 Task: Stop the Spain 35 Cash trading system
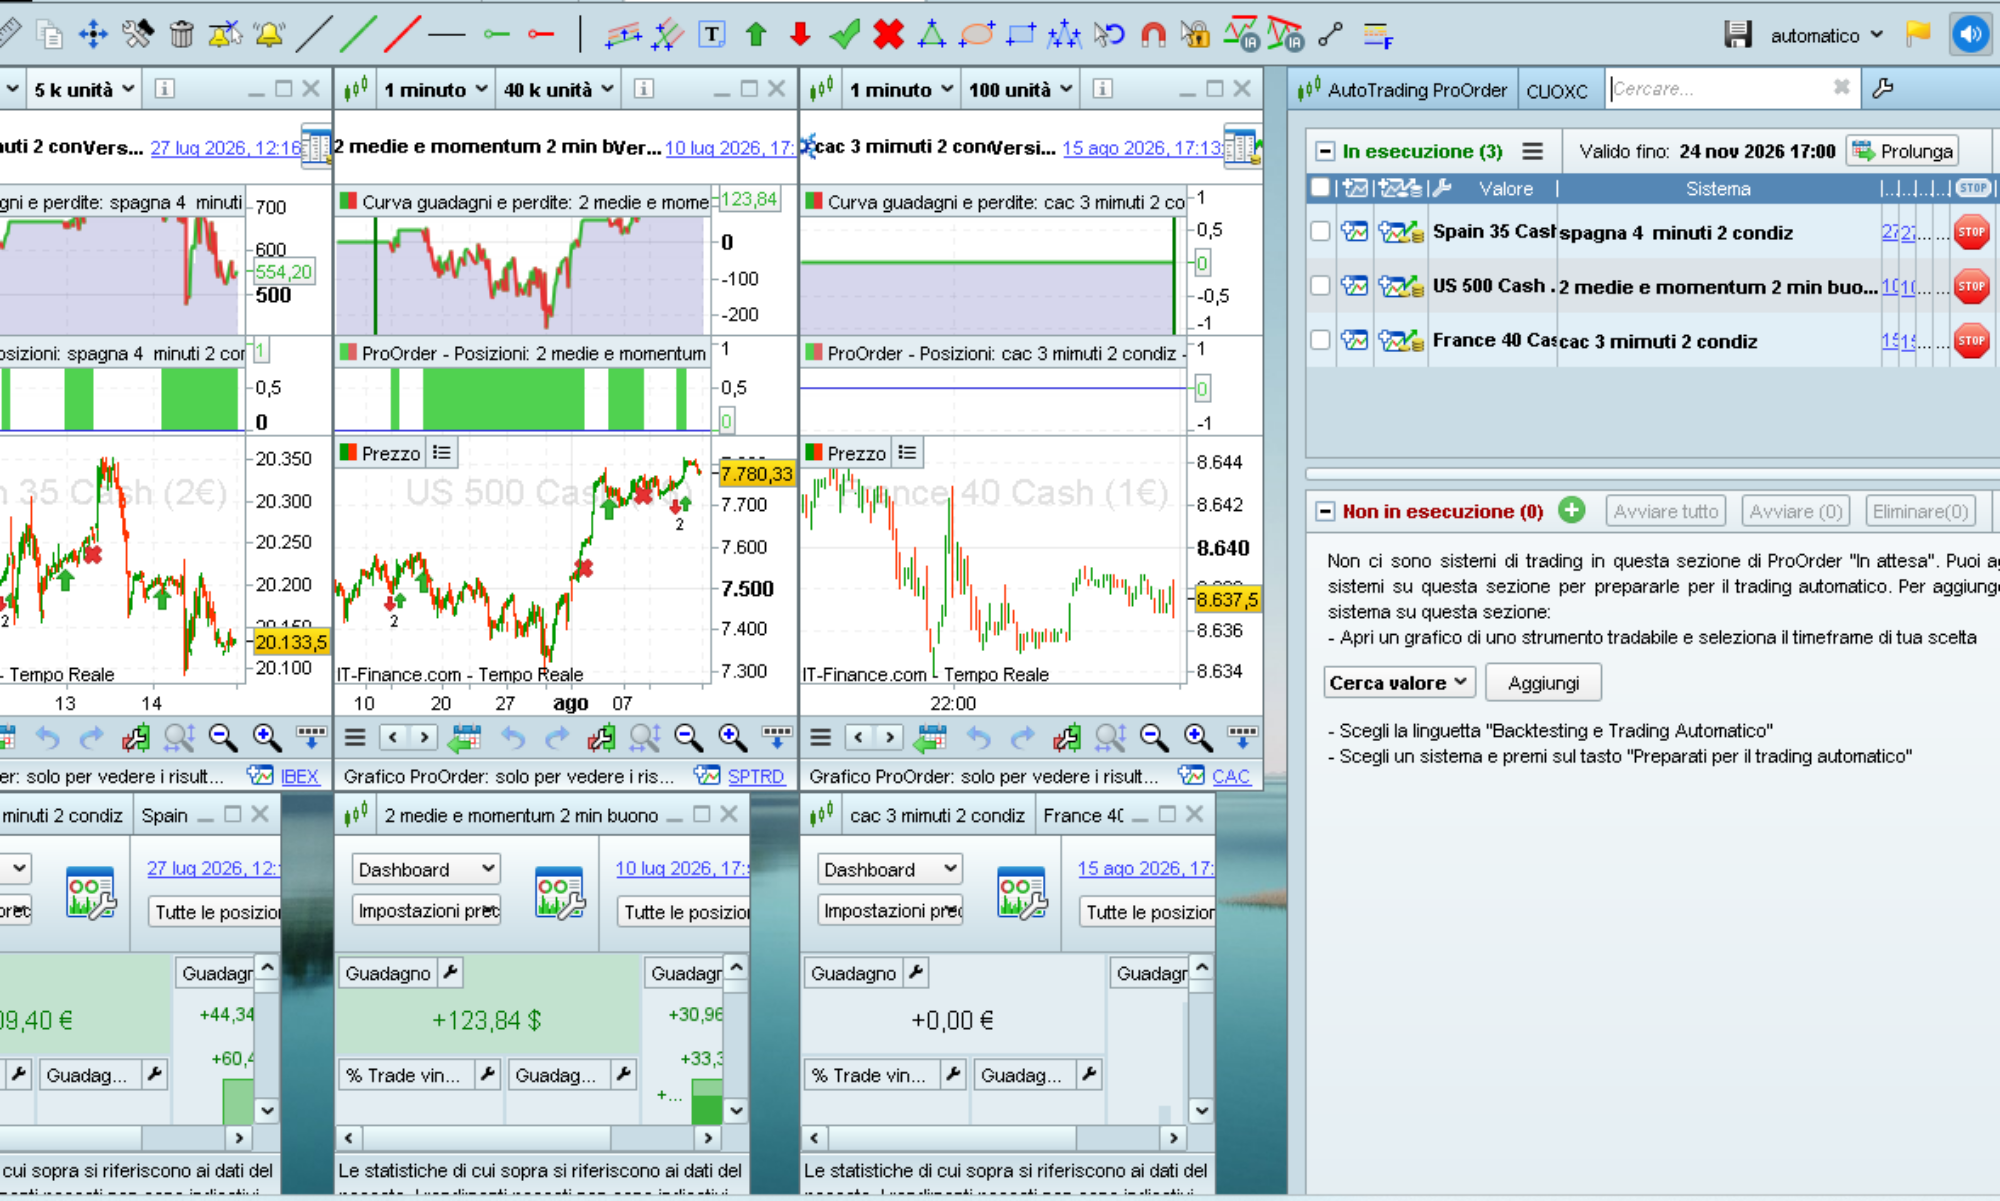[x=1971, y=232]
